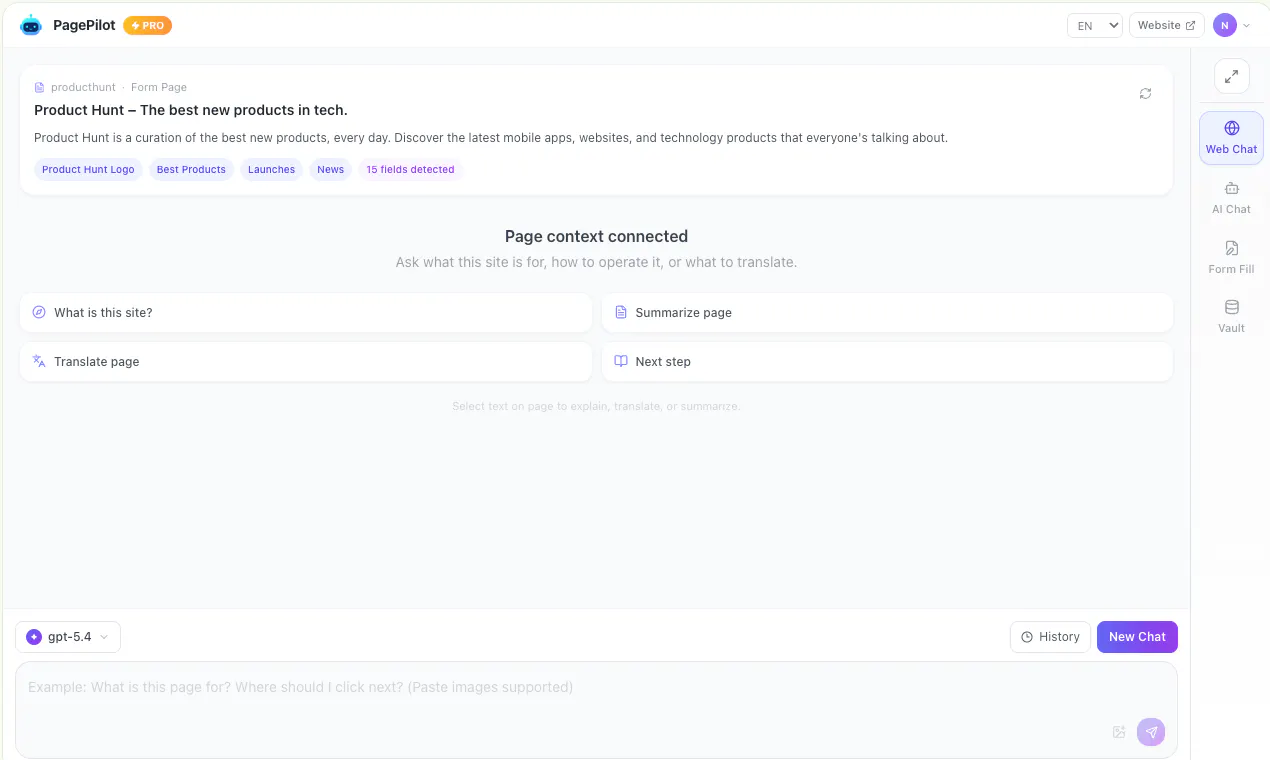
Task: Click the PagePilot robot logo
Action: 31,25
